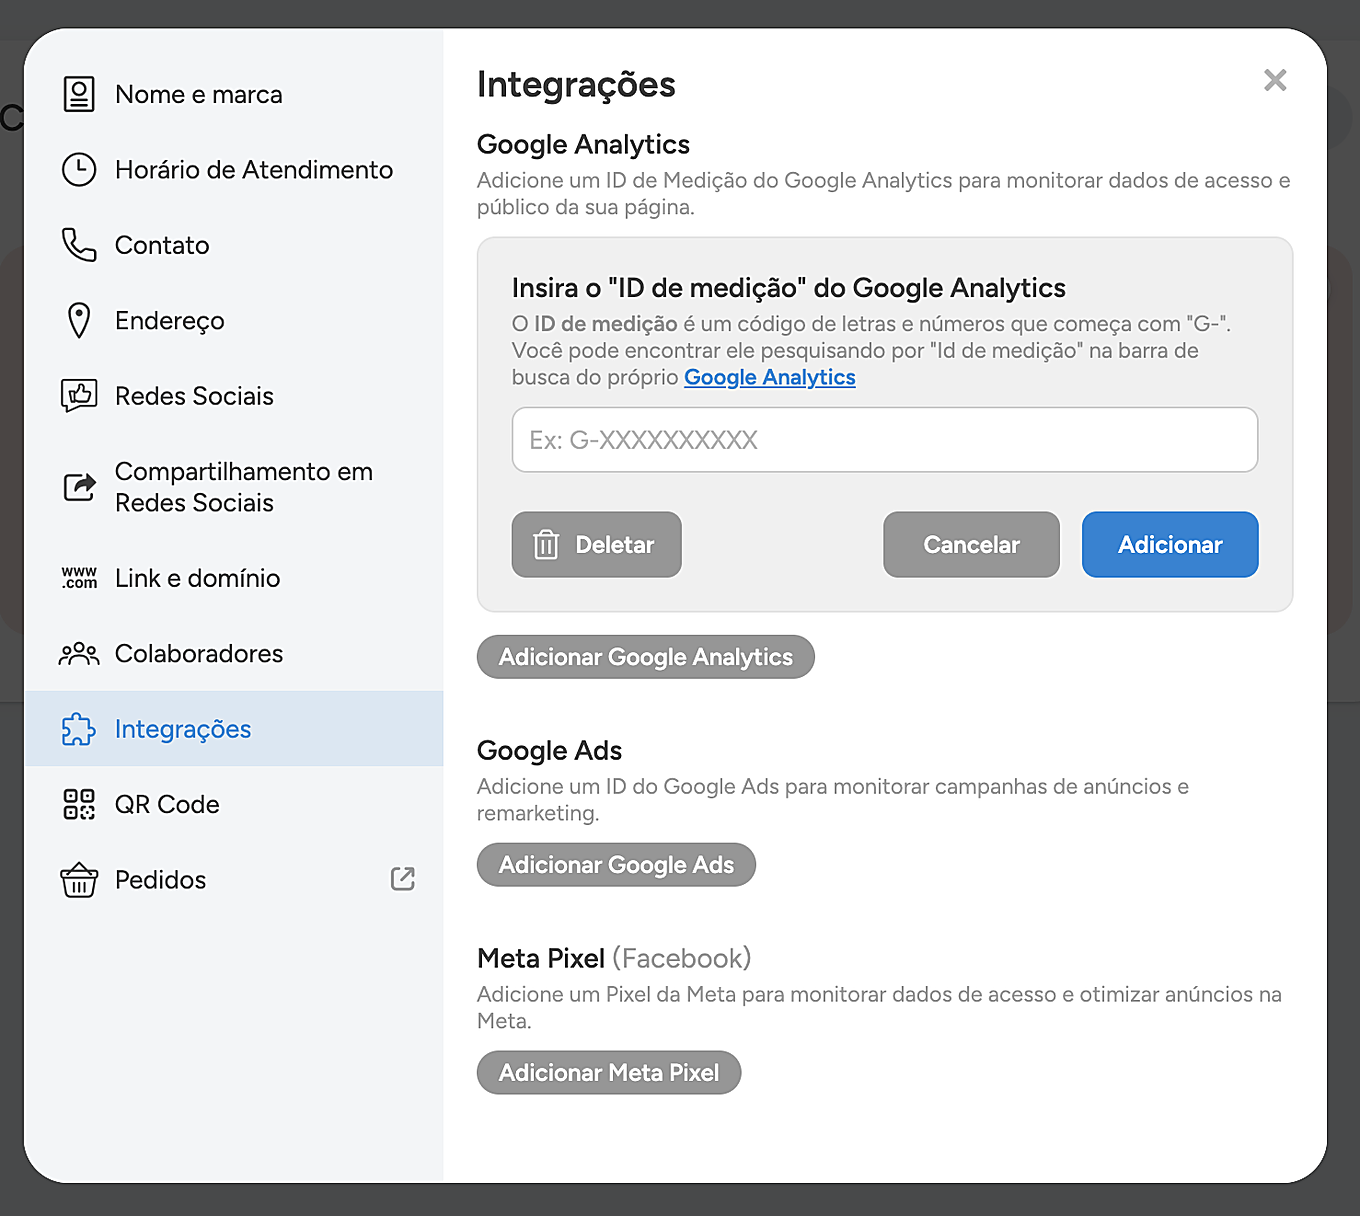Click the Integrações page heading
Screen dimensions: 1360x1216
576,85
